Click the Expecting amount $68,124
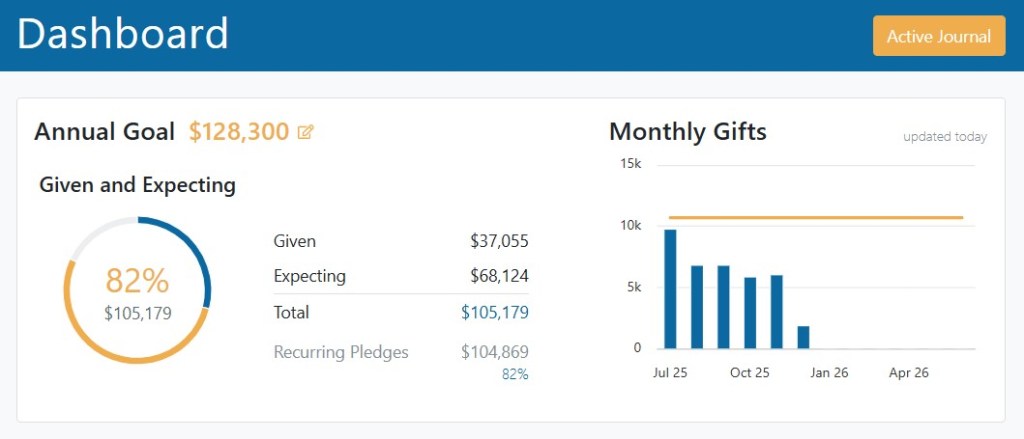The width and height of the screenshot is (1024, 439). pos(499,276)
